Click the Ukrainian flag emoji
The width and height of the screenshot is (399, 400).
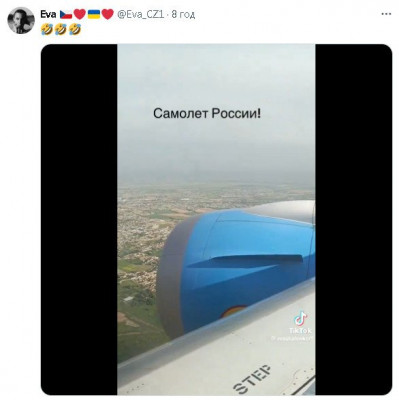pos(94,14)
